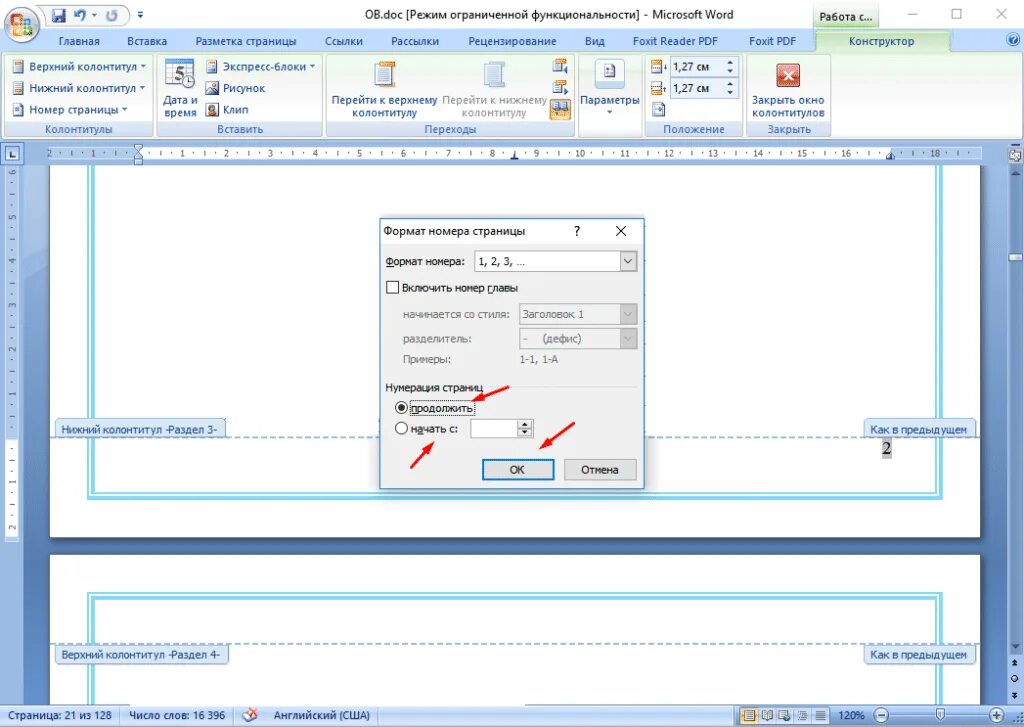
Task: Expand Экспресс-блоки dropdown
Action: pos(261,66)
